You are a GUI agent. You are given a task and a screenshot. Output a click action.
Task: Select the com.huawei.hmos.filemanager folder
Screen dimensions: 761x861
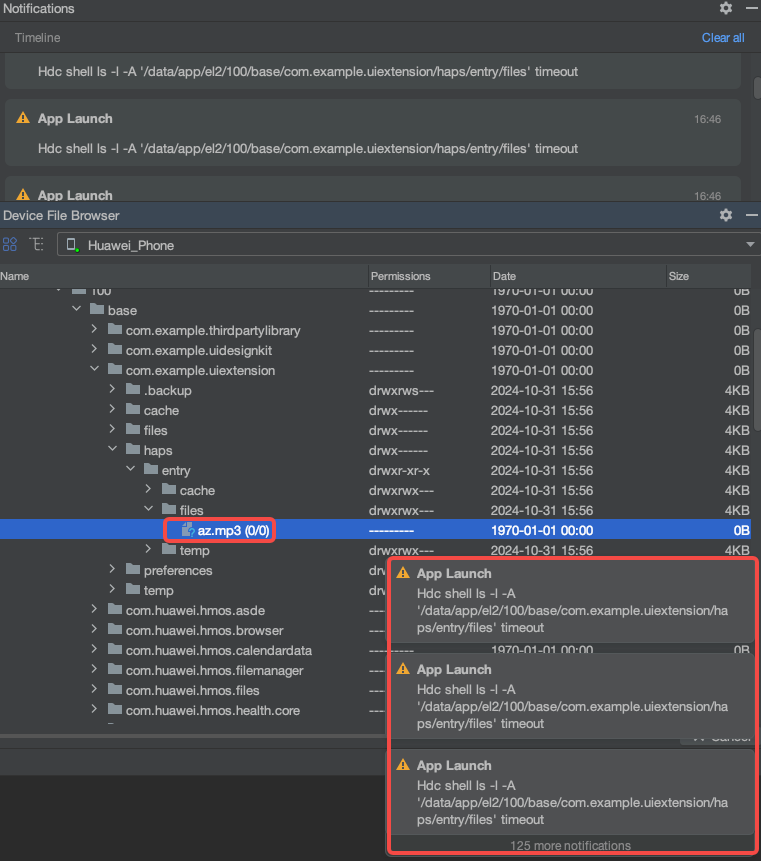(214, 671)
